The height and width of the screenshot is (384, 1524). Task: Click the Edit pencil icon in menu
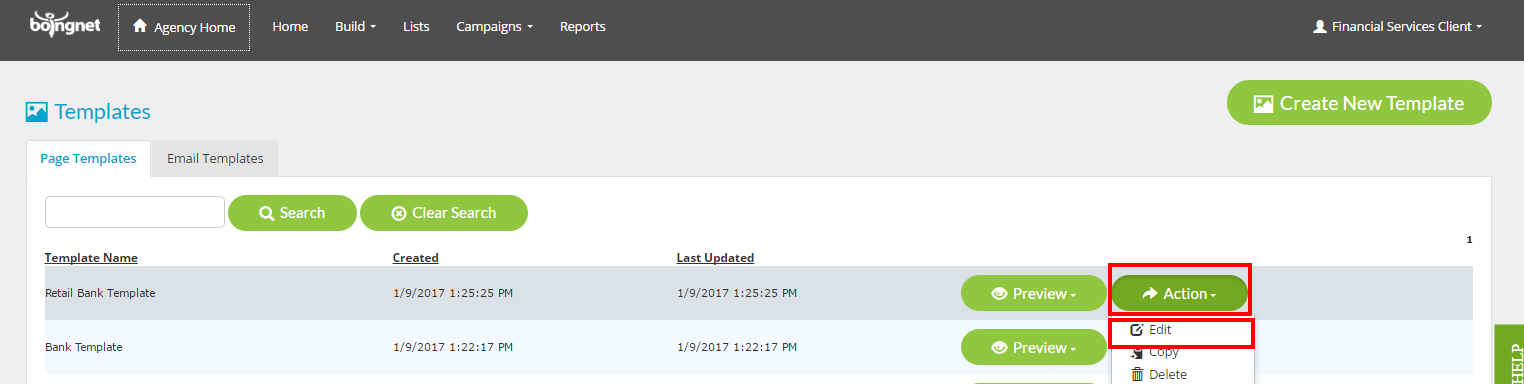tap(1136, 329)
